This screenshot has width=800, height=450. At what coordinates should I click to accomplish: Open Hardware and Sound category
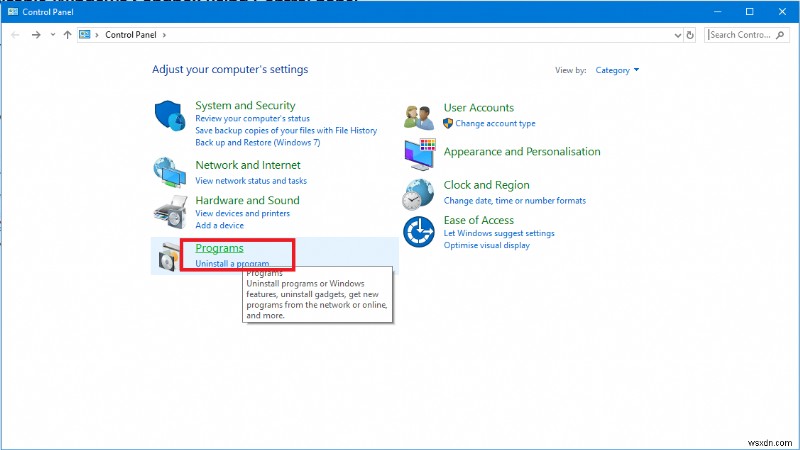[x=247, y=200]
